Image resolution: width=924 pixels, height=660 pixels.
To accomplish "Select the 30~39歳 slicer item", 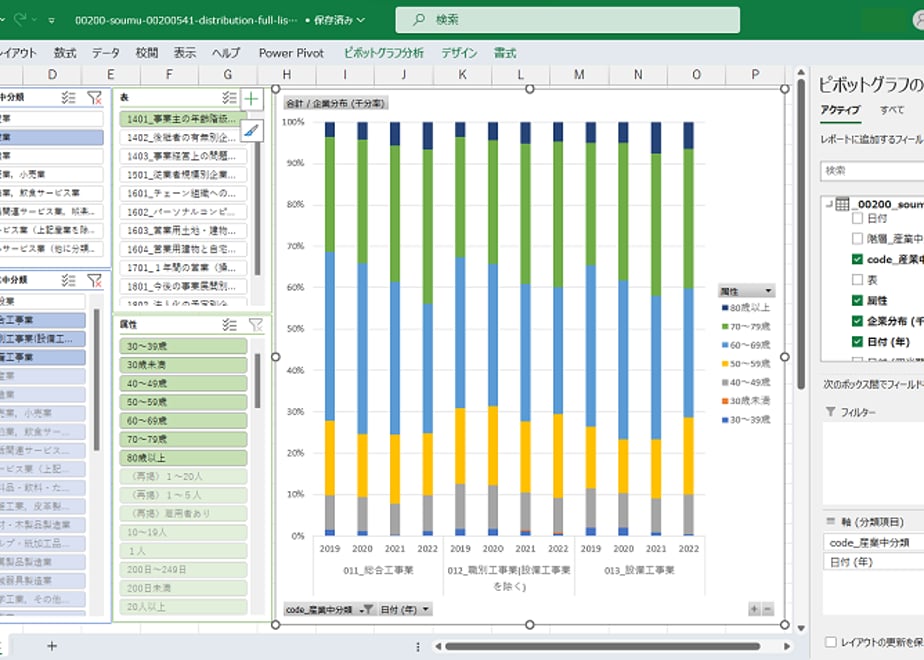I will 183,346.
